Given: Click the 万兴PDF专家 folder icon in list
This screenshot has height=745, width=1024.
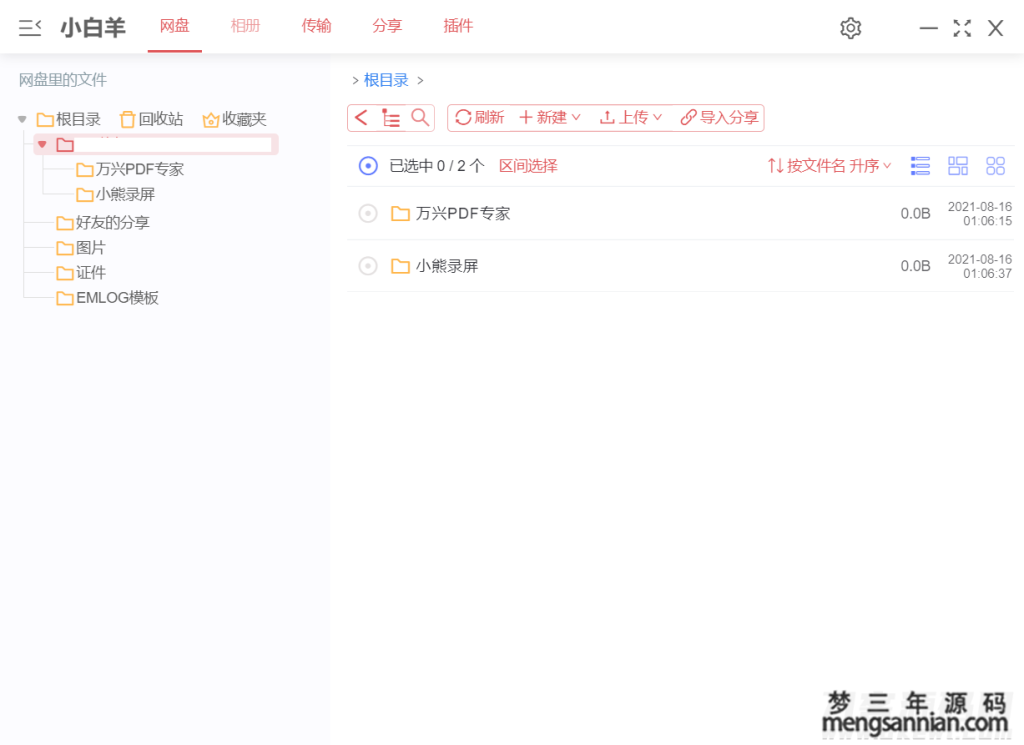Looking at the screenshot, I should (x=400, y=214).
